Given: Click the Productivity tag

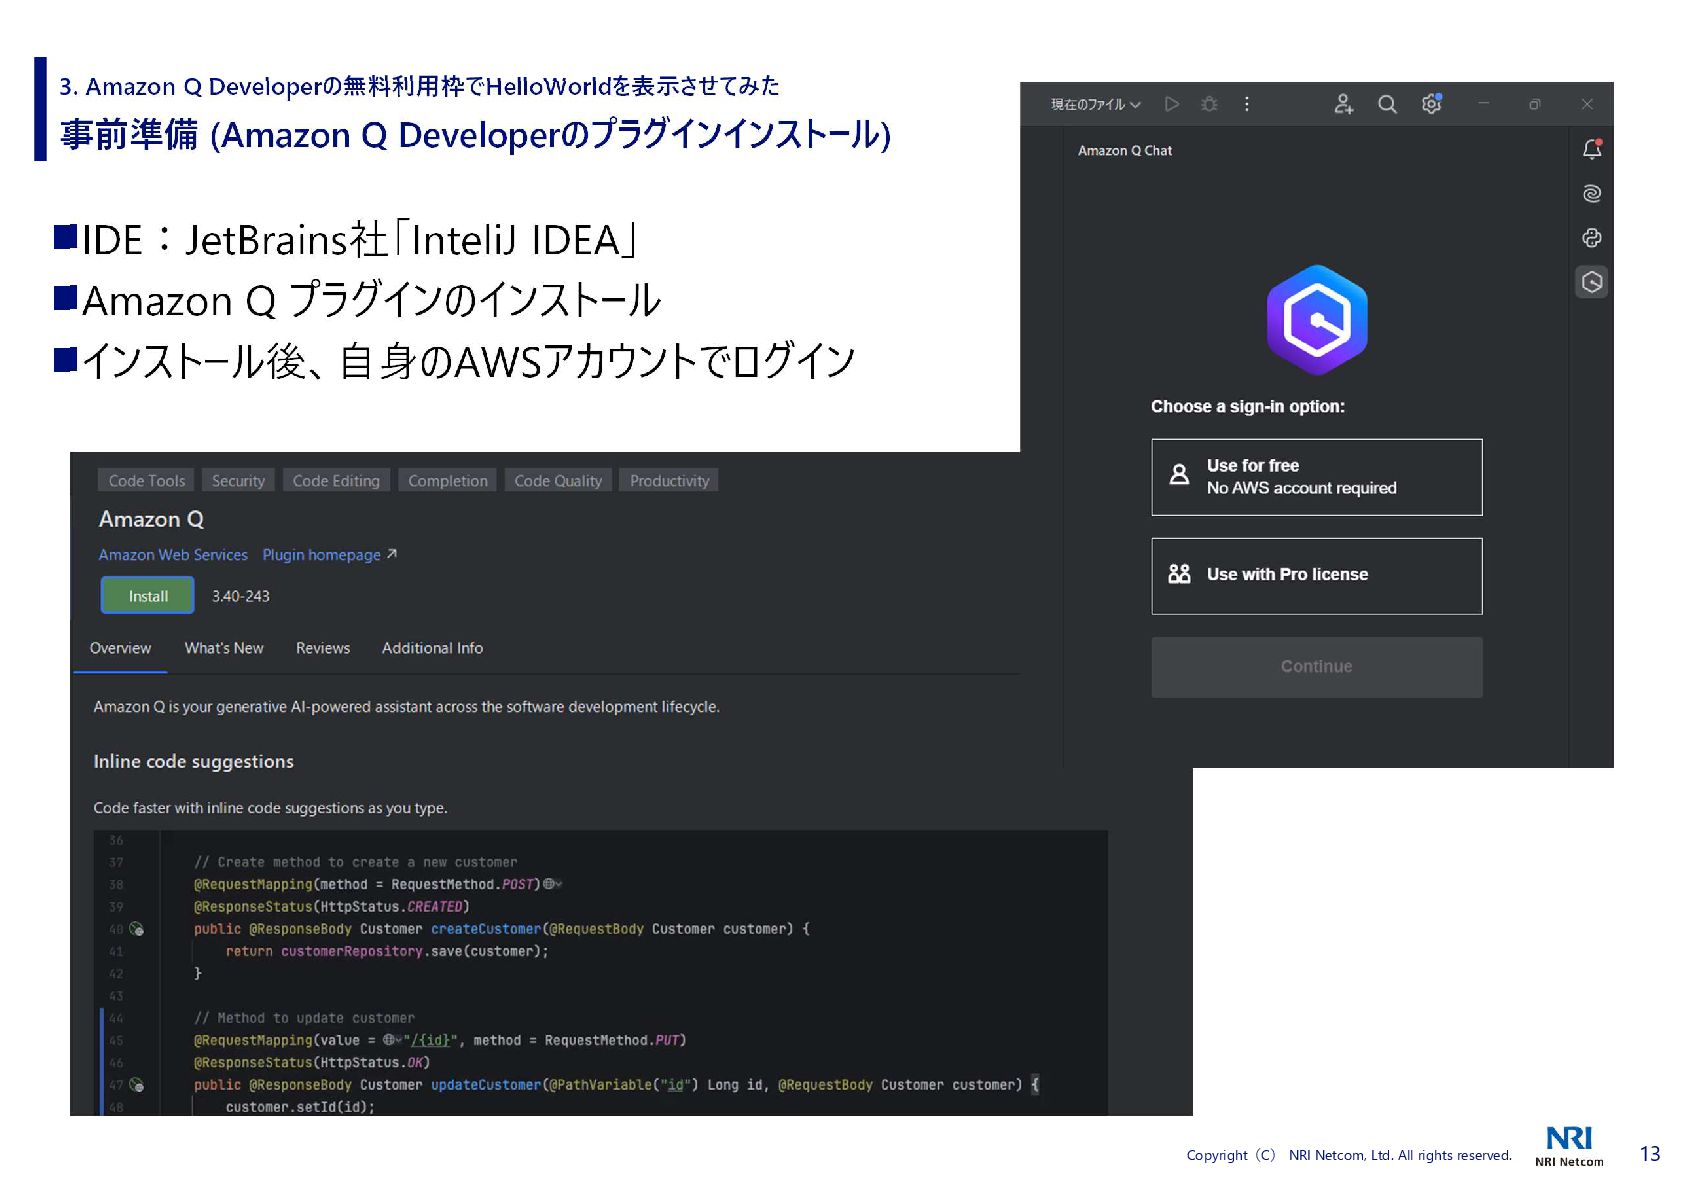Looking at the screenshot, I should click(x=669, y=481).
